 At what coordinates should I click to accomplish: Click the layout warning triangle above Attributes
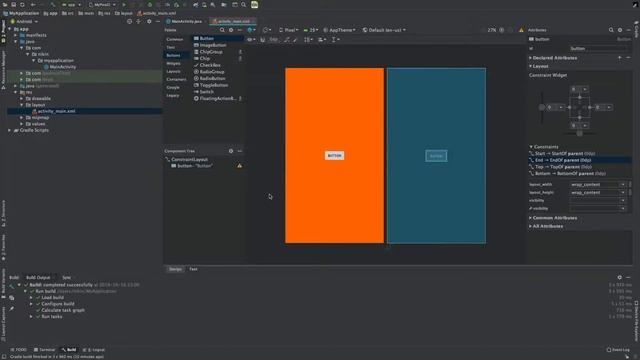click(x=521, y=30)
